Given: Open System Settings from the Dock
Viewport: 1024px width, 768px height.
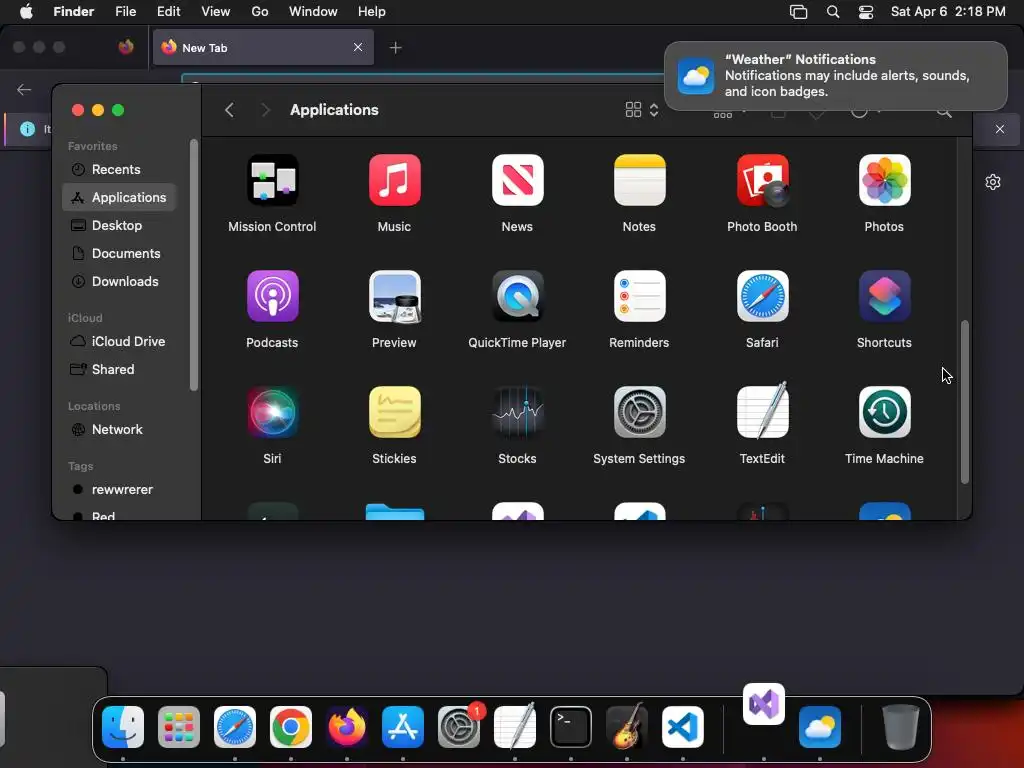Looking at the screenshot, I should (x=459, y=727).
